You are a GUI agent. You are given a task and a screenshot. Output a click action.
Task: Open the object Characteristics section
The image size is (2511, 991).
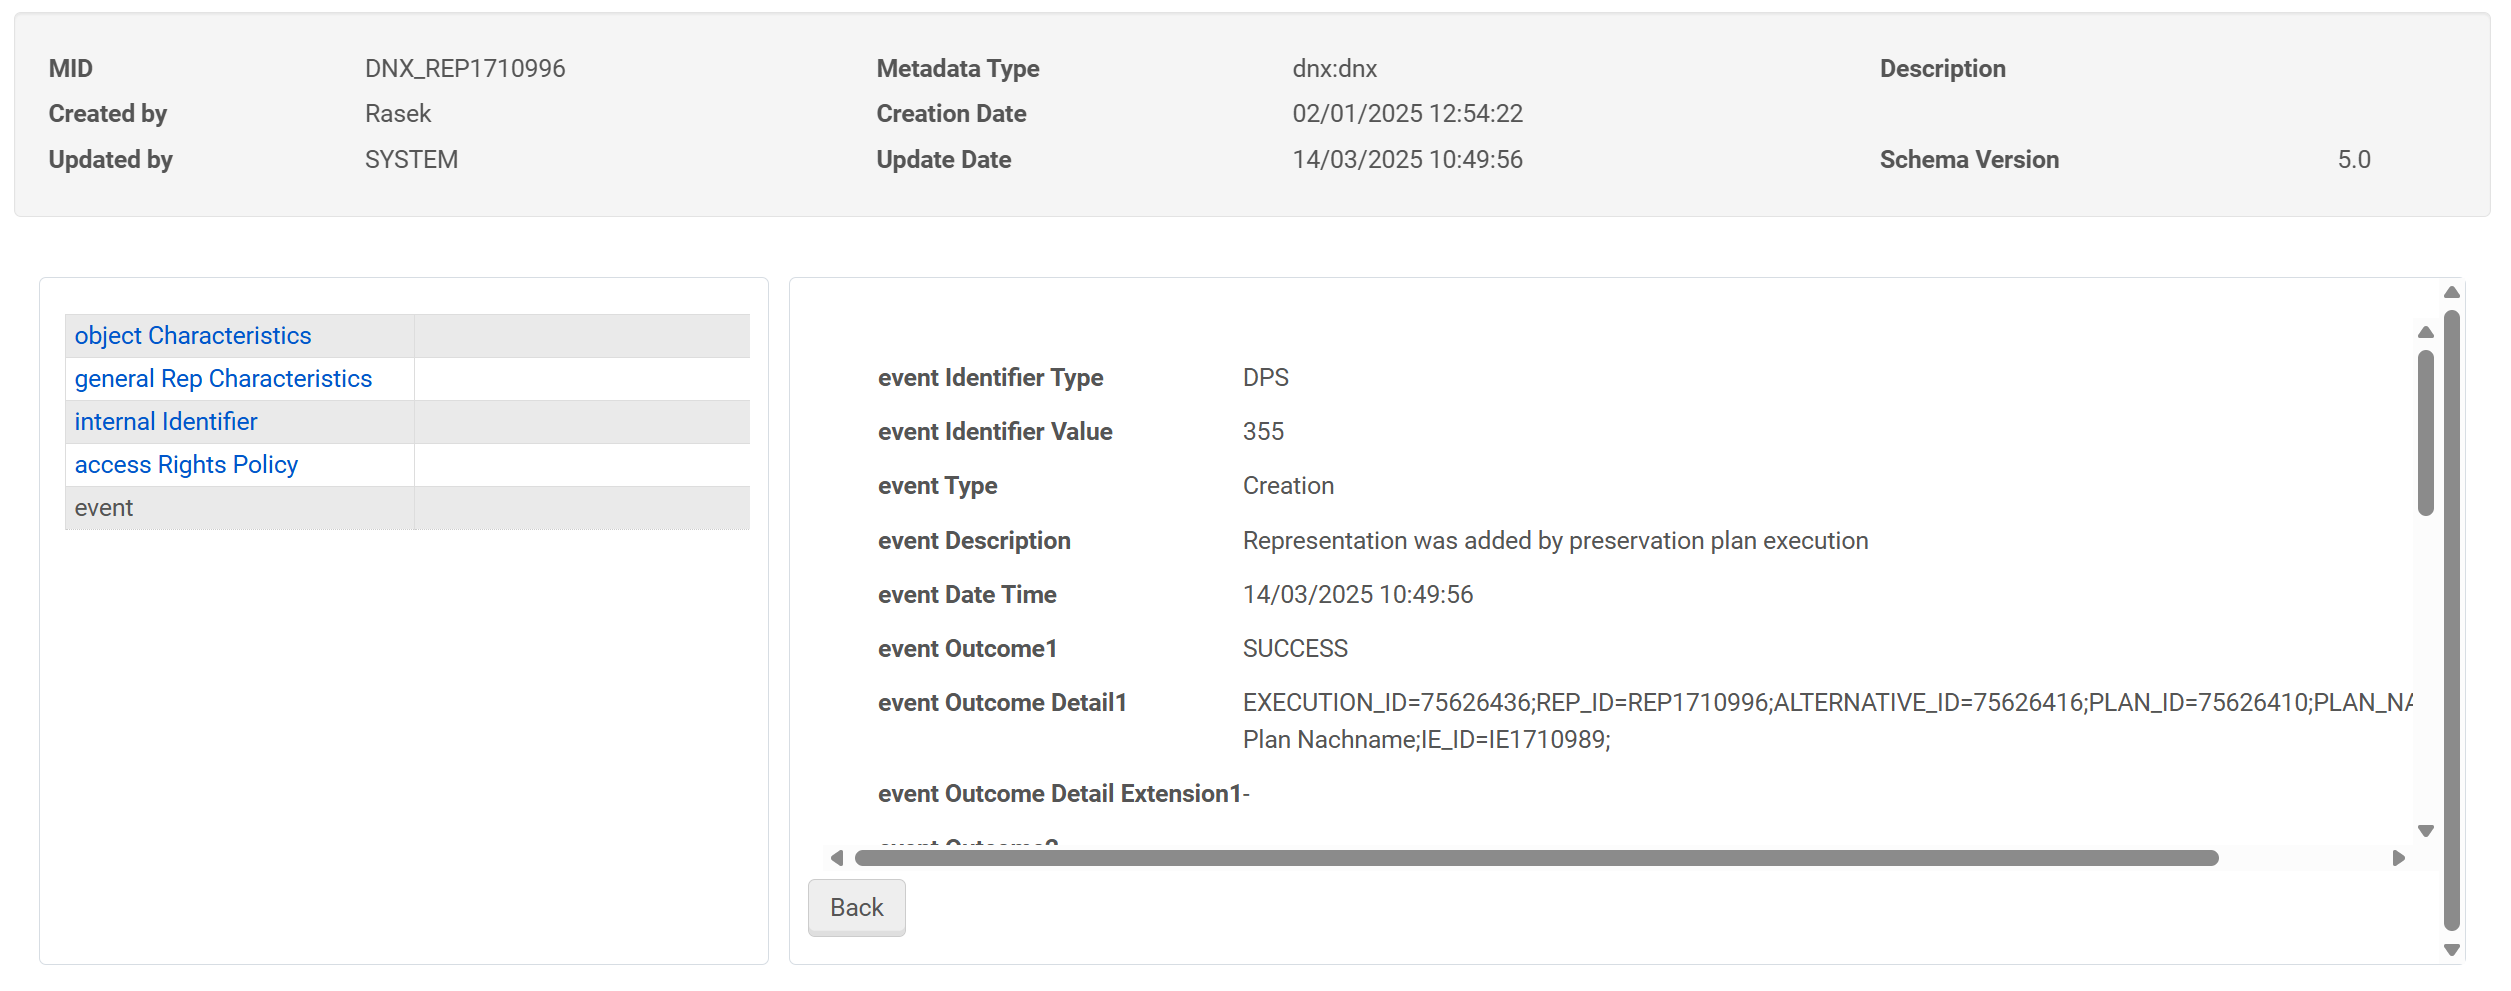(x=193, y=336)
